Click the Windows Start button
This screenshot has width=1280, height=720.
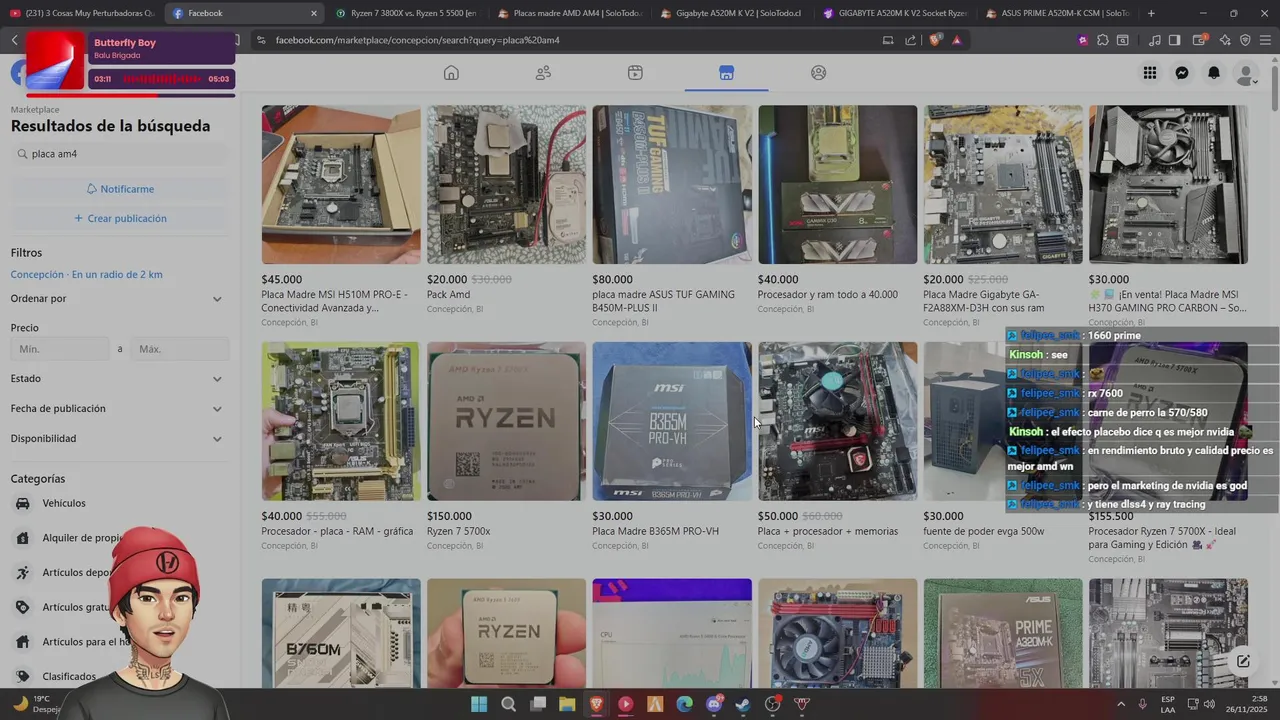(479, 704)
